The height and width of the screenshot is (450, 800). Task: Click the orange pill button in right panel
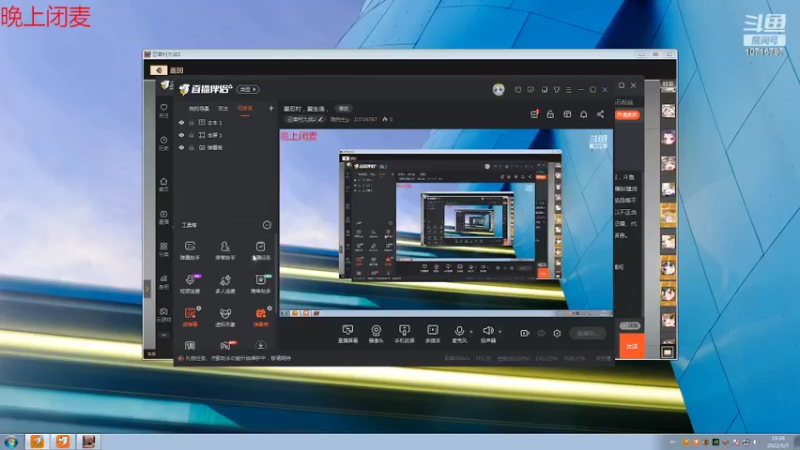pos(627,115)
